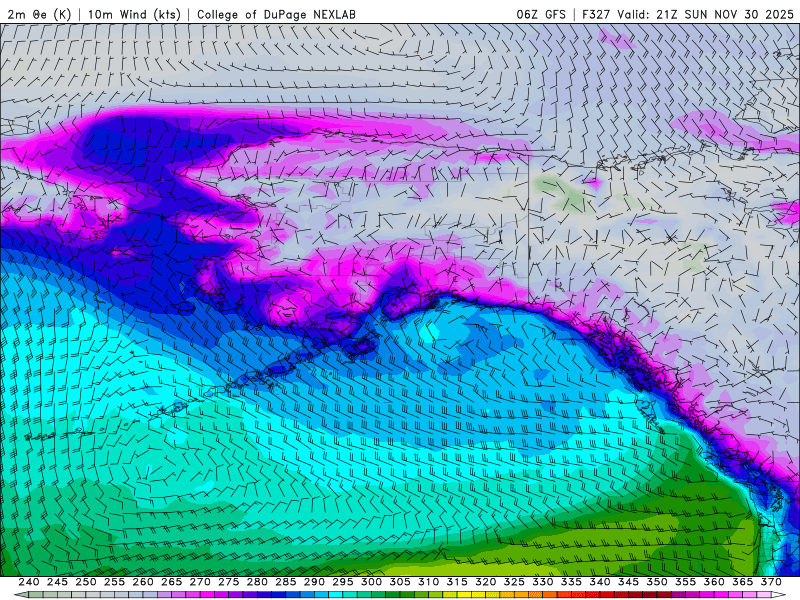Viewport: 800px width, 600px height.
Task: Click the 285 value on the color scale
Action: [x=286, y=582]
